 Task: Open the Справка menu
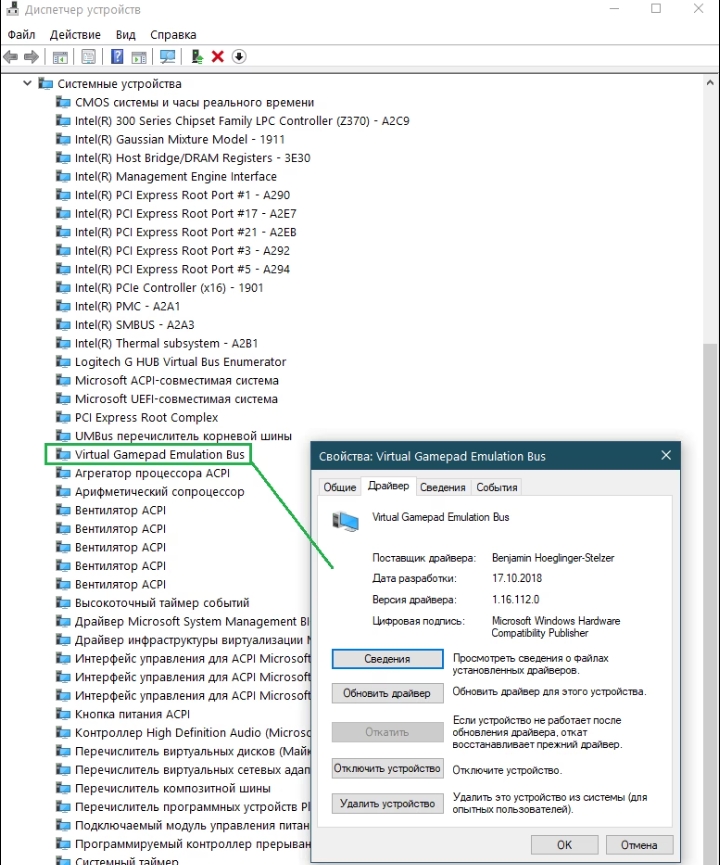pos(173,34)
